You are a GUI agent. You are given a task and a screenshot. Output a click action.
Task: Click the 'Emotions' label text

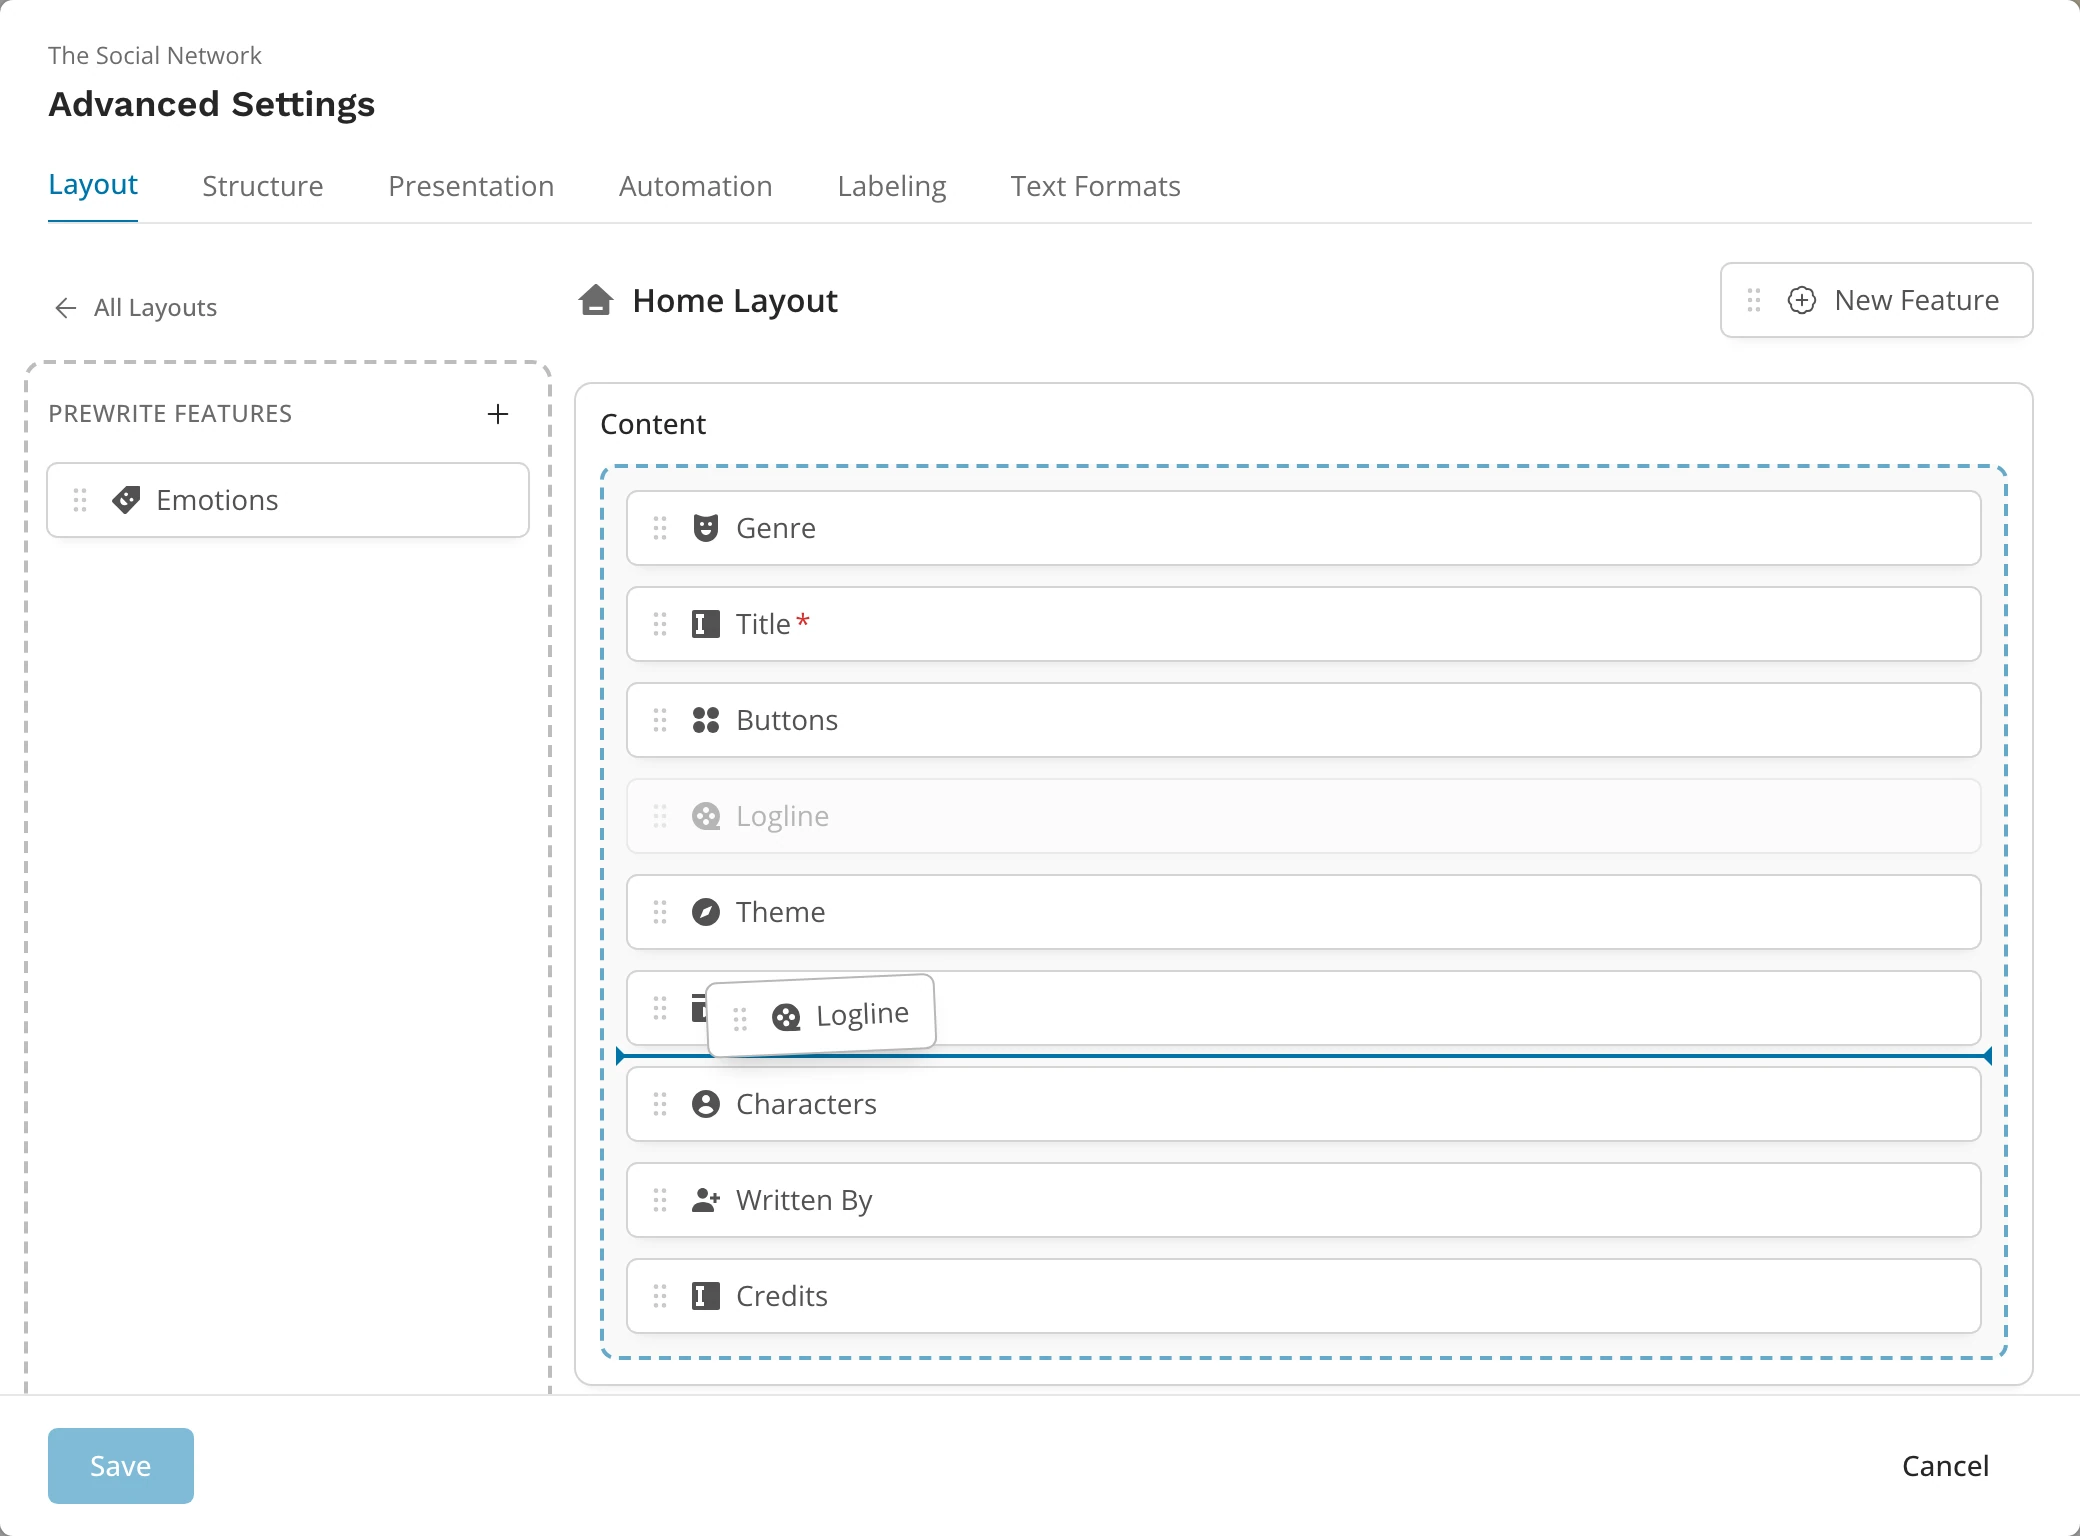click(x=218, y=500)
